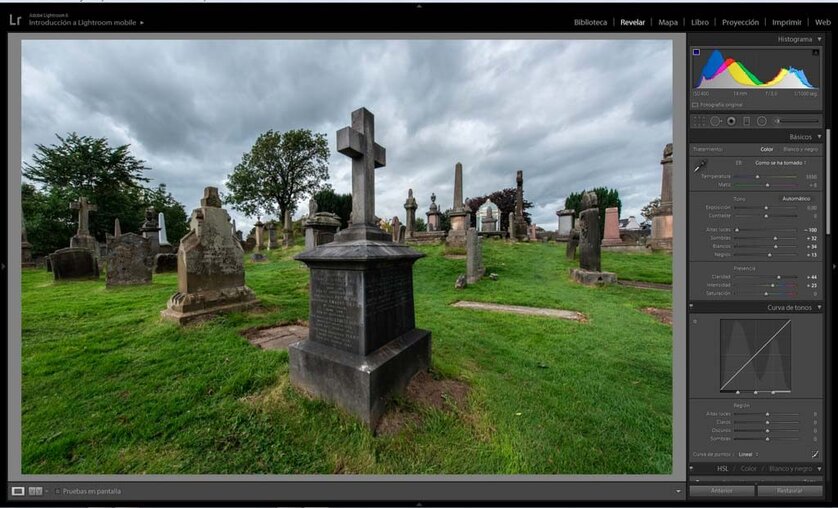Viewport: 838px width, 508px height.
Task: Open the graduated filter tool
Action: pos(746,121)
